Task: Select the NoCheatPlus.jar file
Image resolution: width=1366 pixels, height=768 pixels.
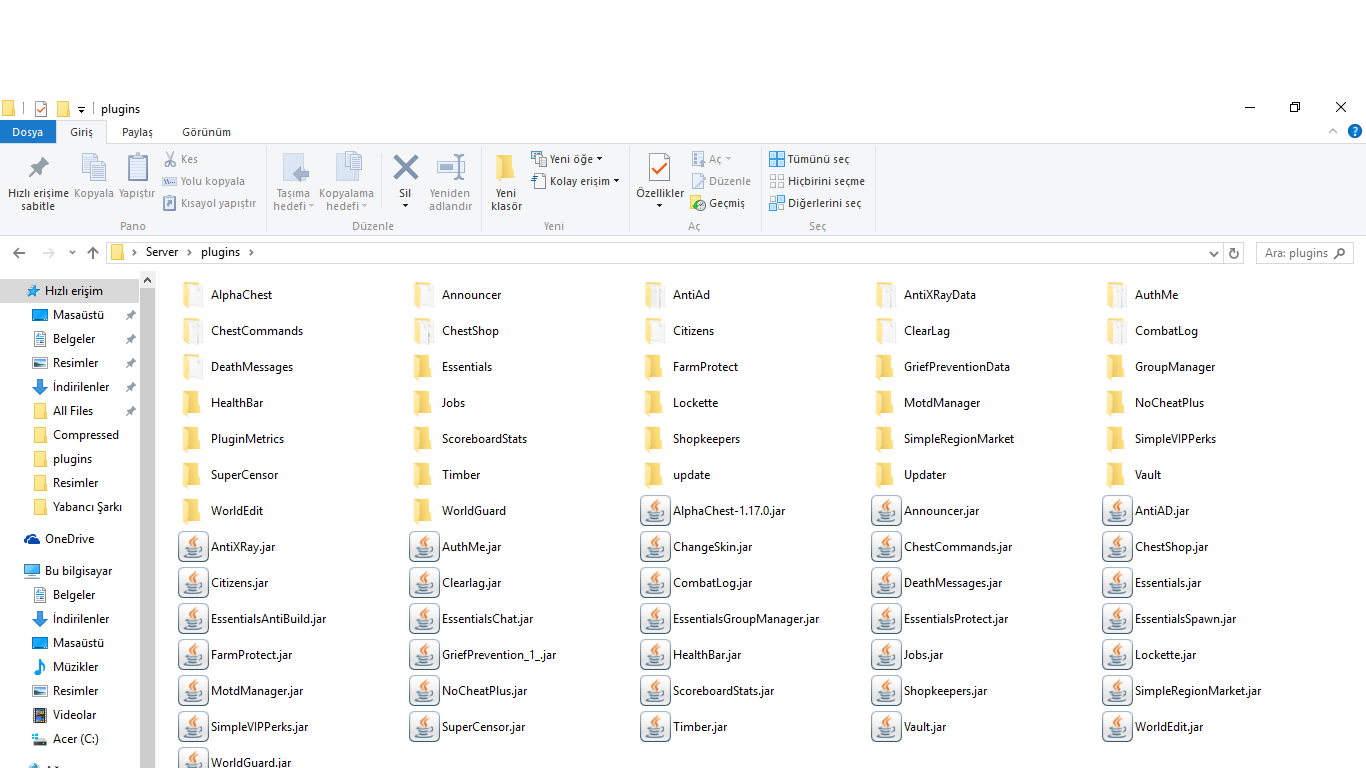Action: (x=469, y=691)
